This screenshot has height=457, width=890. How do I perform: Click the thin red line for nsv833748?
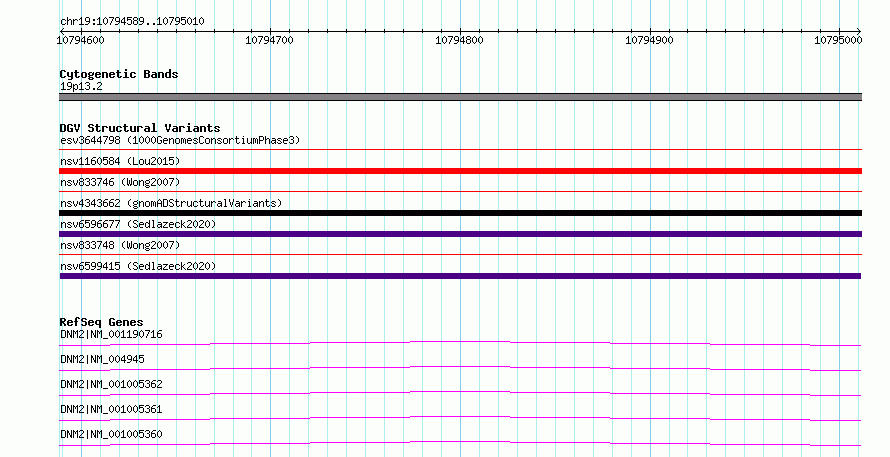[460, 255]
